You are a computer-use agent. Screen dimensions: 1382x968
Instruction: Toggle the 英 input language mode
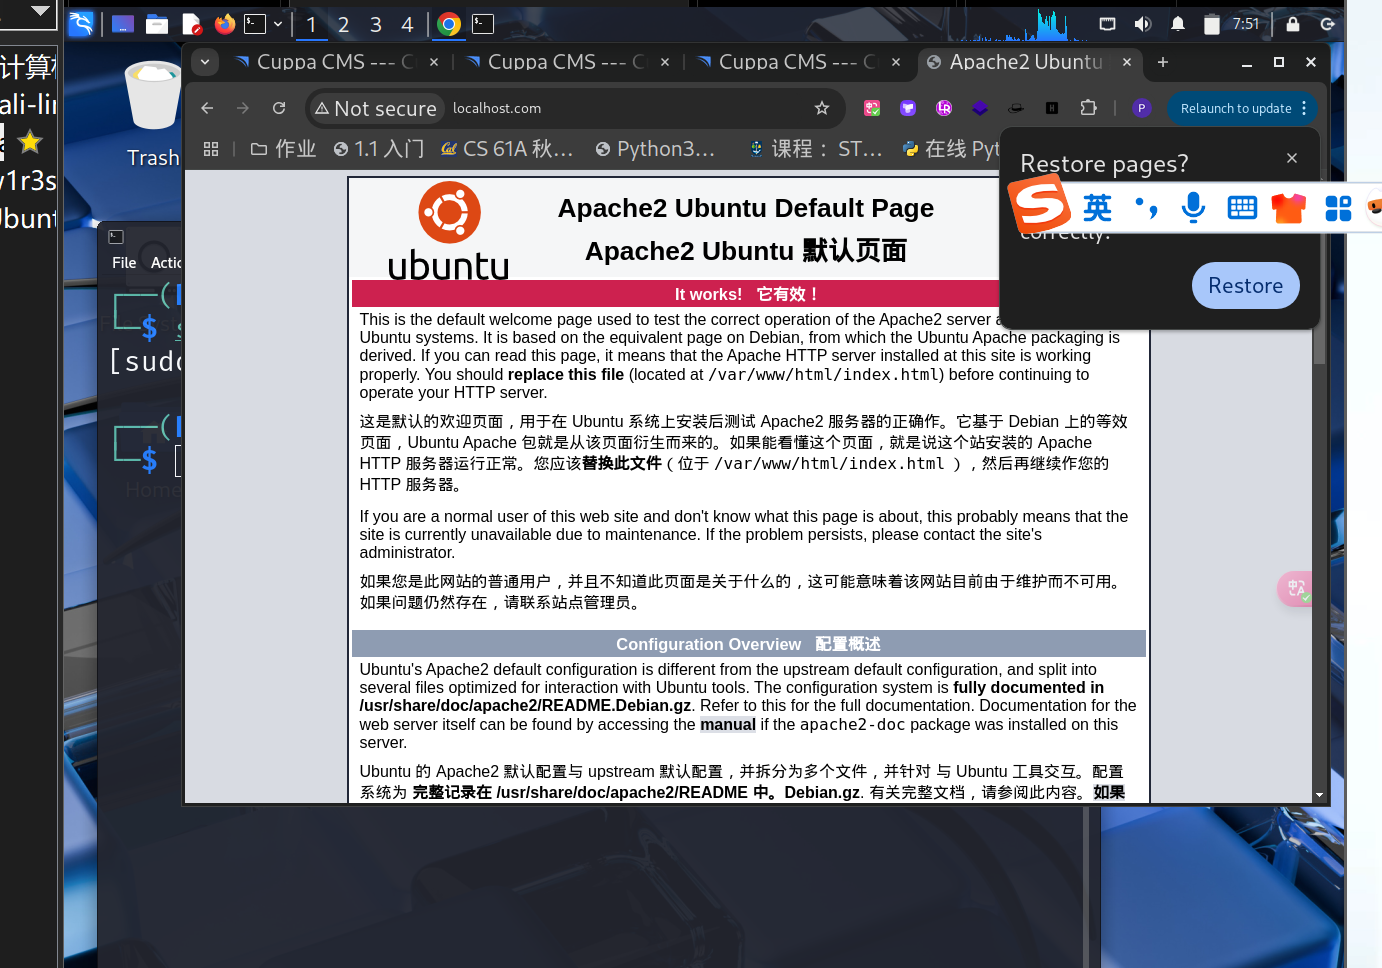1097,207
